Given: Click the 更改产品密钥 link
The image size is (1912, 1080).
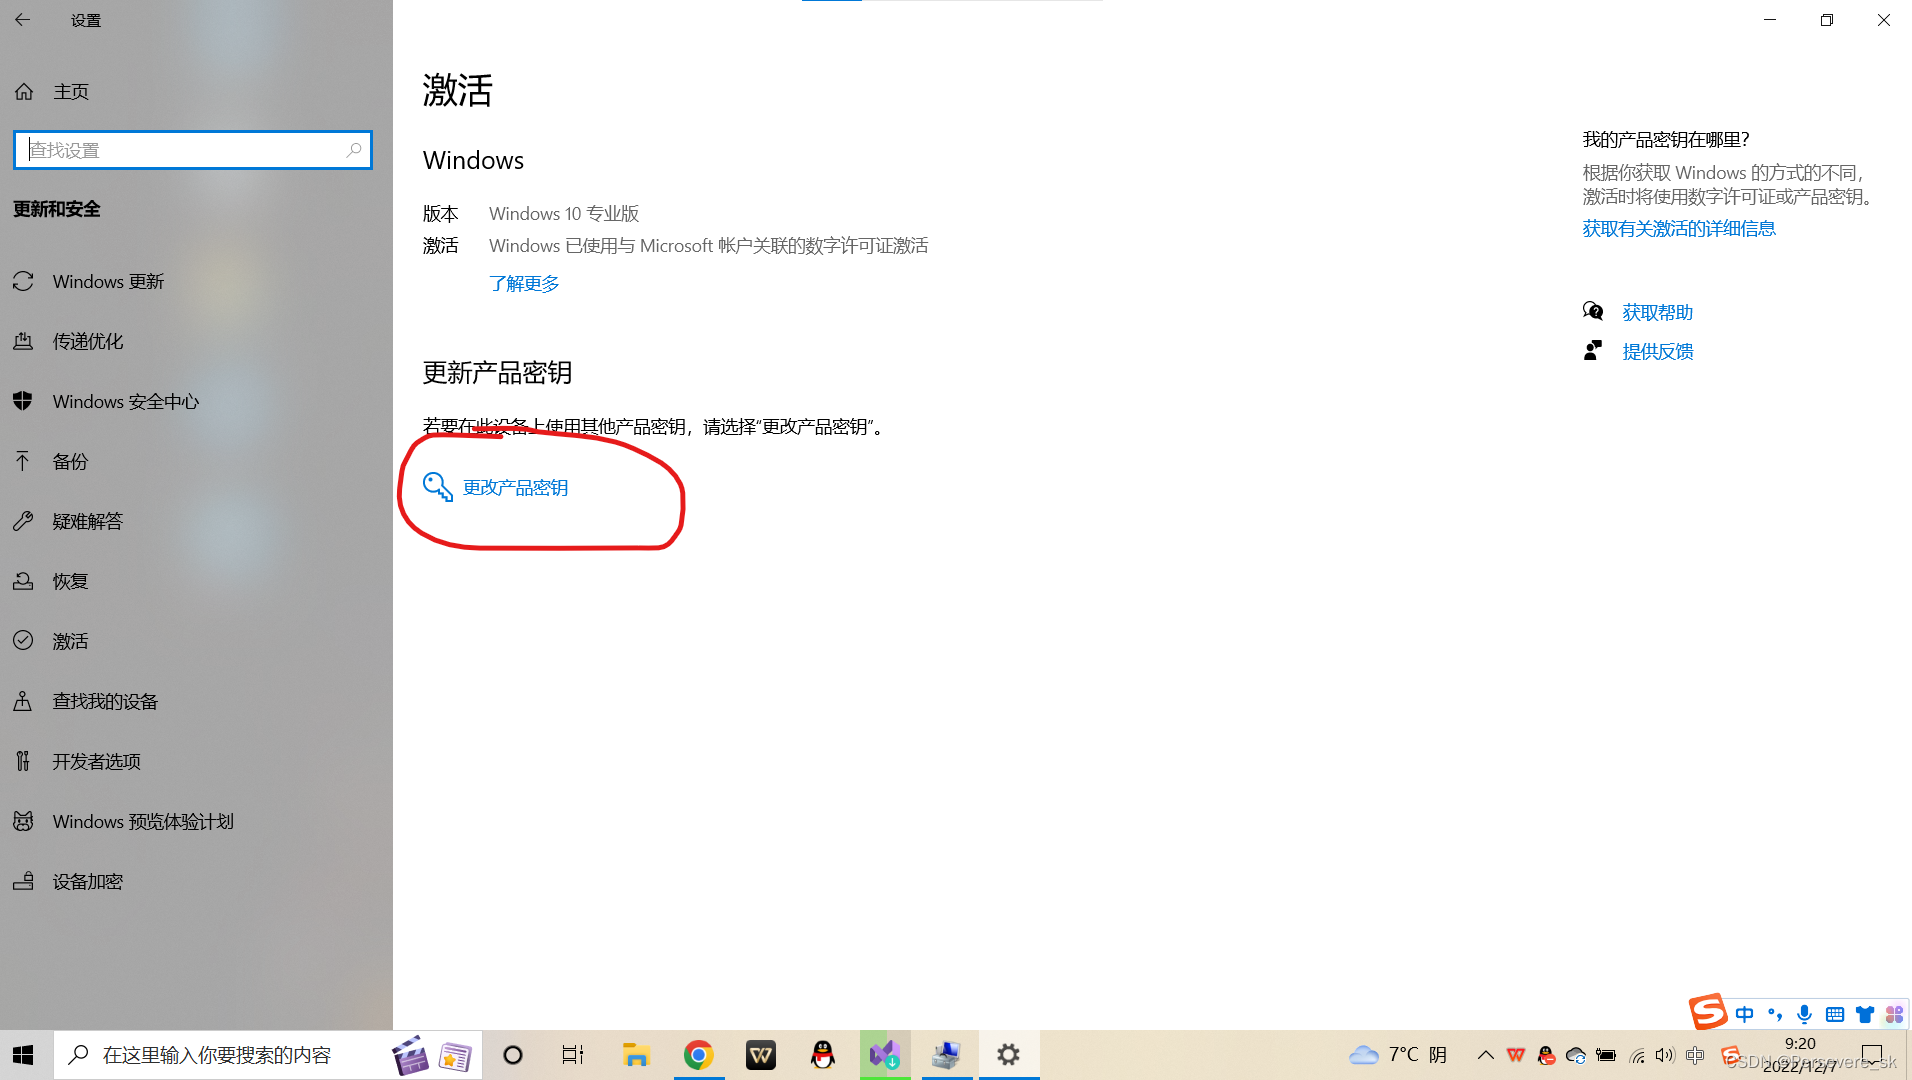Looking at the screenshot, I should (515, 487).
